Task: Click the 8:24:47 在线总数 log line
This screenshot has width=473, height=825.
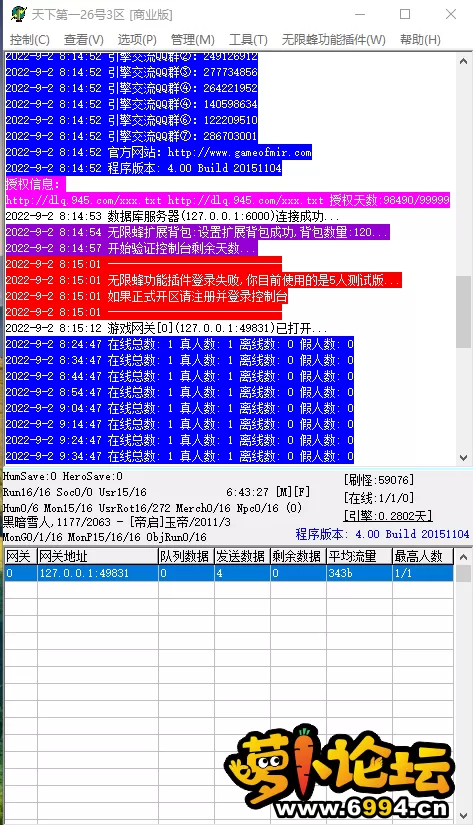Action: [x=179, y=344]
